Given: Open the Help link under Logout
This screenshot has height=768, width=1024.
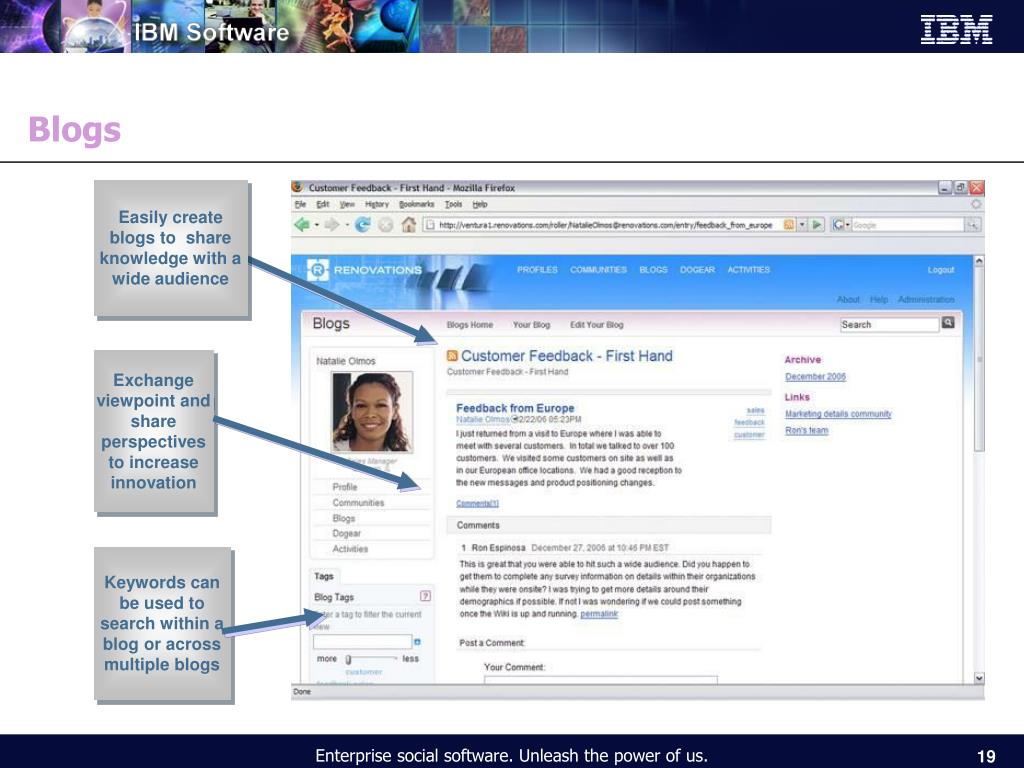Looking at the screenshot, I should 879,300.
